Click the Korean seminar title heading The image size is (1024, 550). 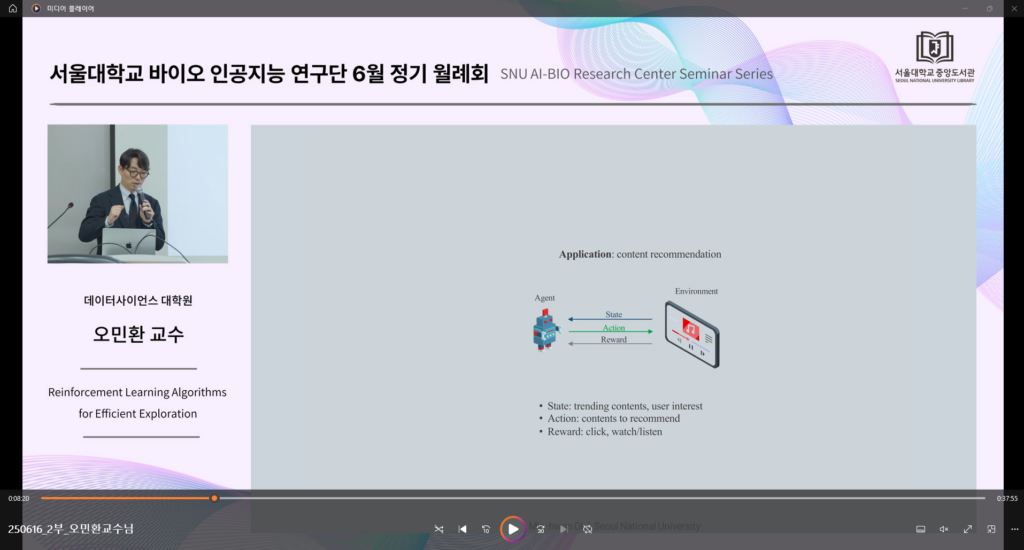[x=269, y=73]
